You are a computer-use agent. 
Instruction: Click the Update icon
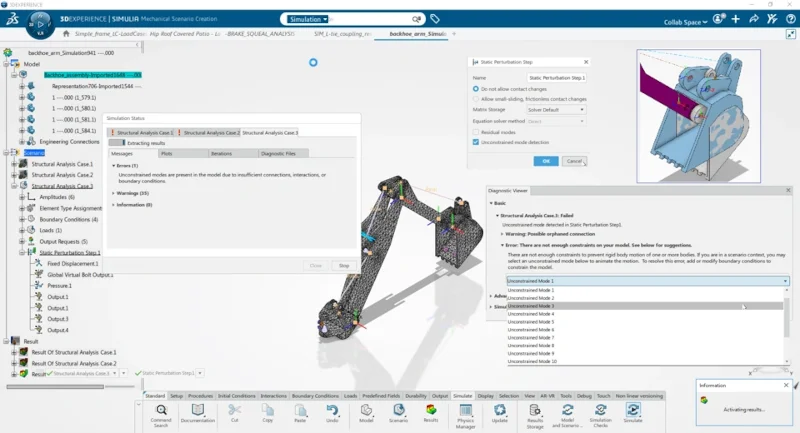point(499,410)
